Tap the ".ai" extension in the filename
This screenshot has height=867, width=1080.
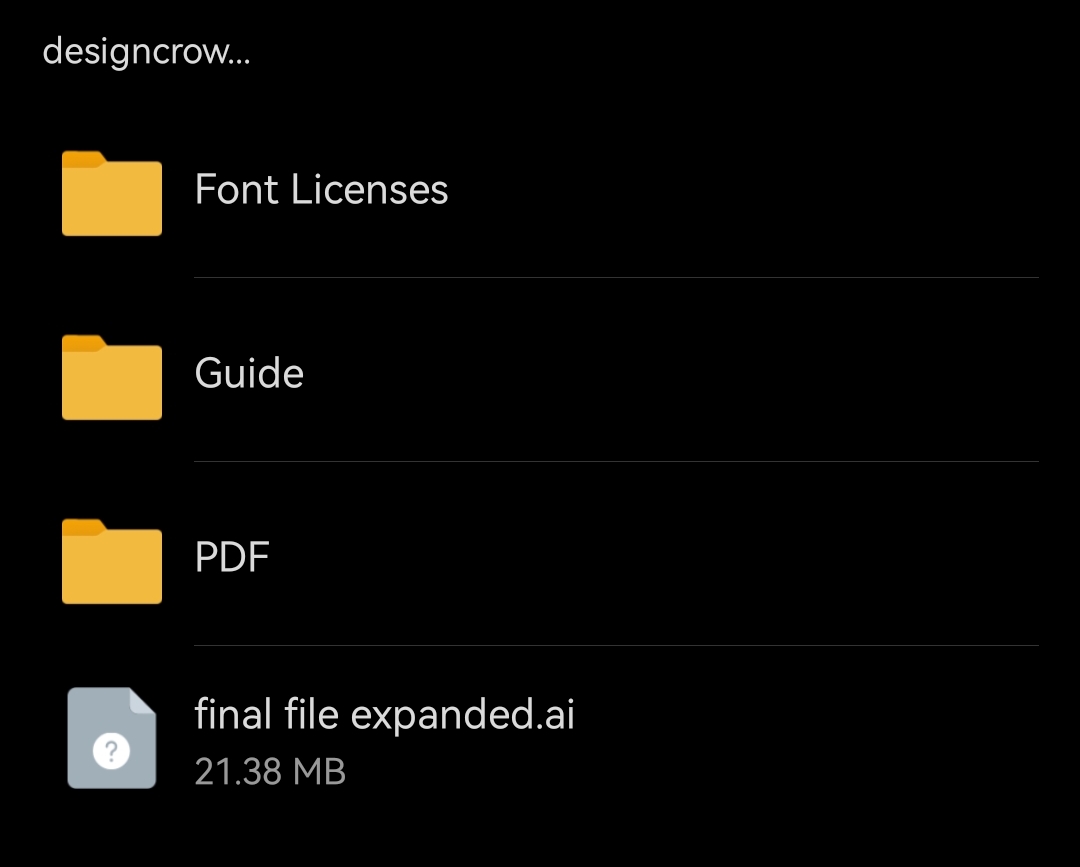point(555,715)
